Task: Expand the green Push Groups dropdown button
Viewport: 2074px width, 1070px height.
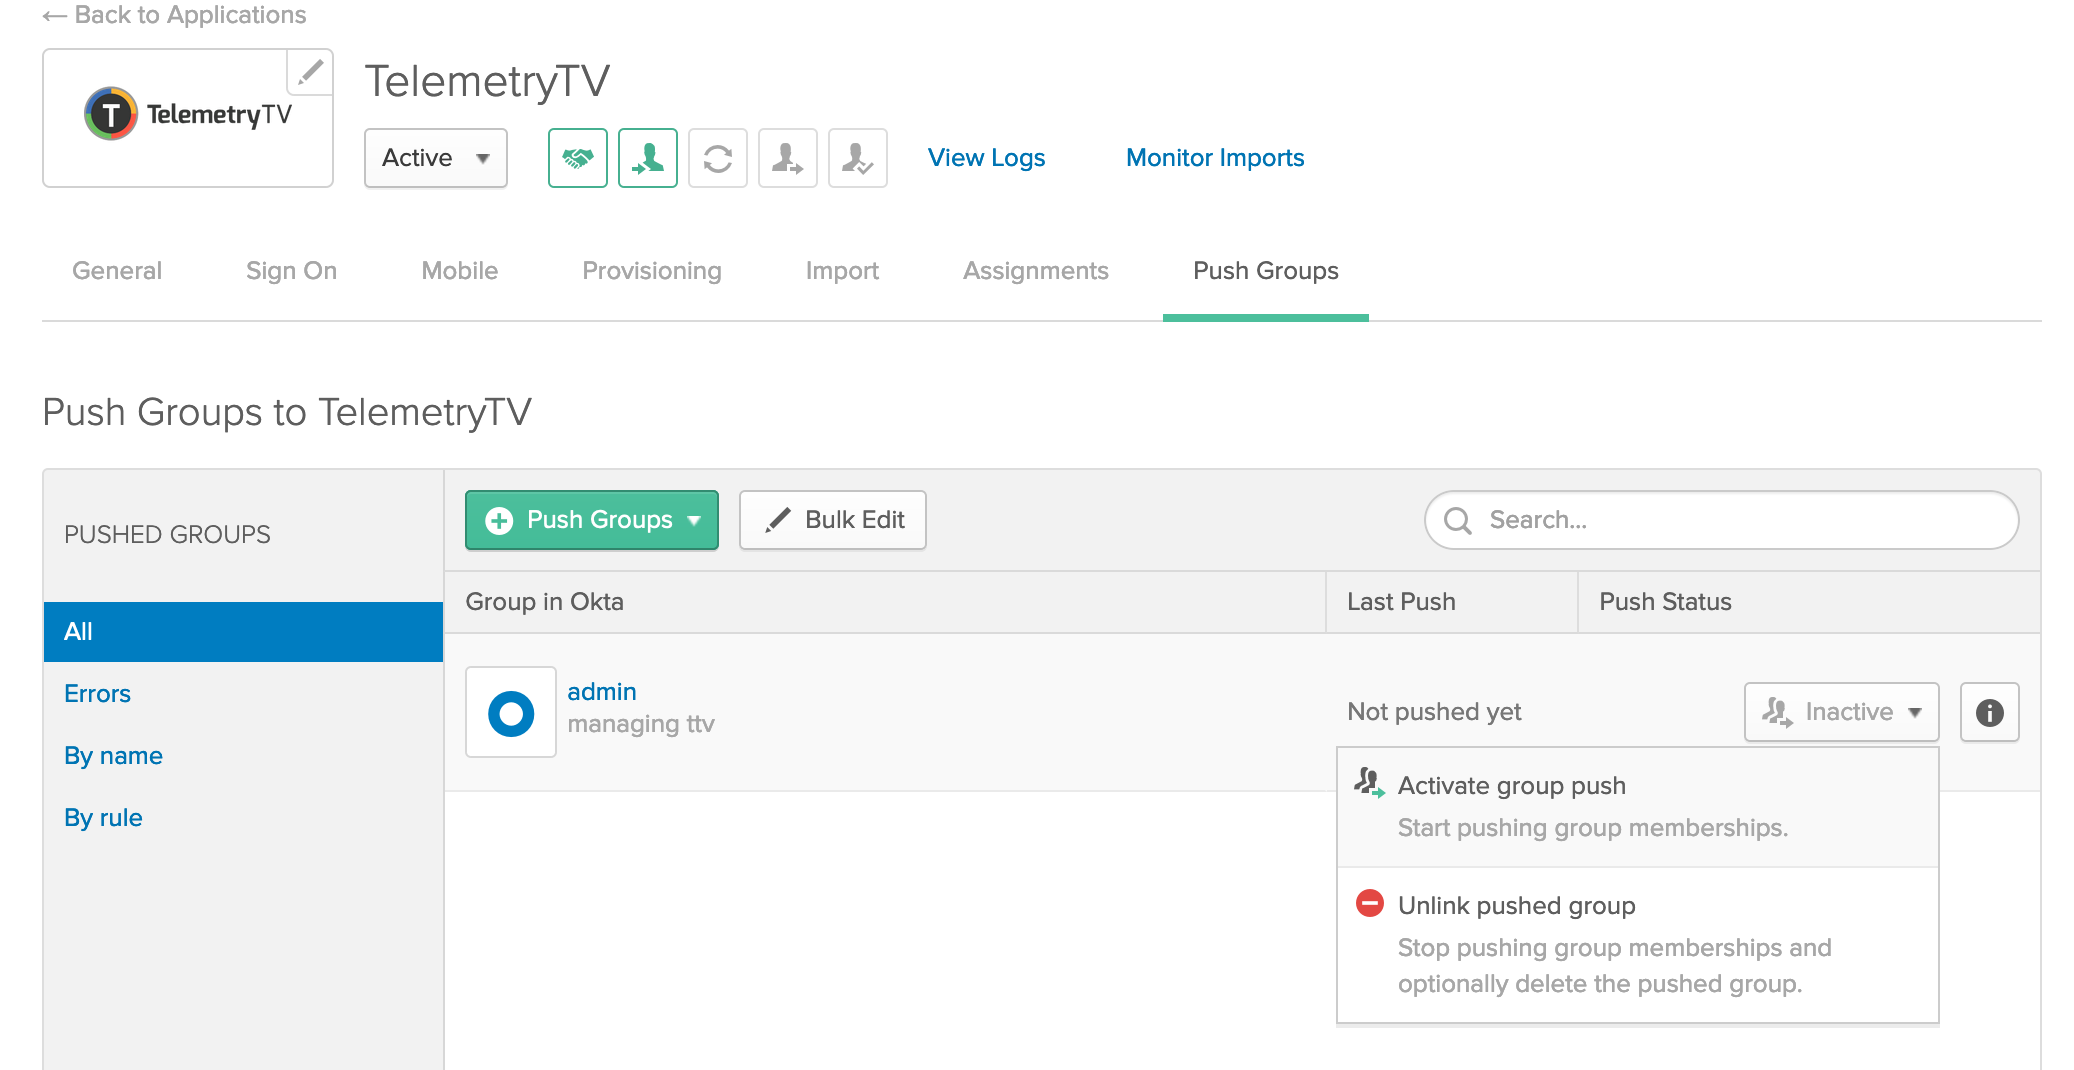Action: click(592, 520)
